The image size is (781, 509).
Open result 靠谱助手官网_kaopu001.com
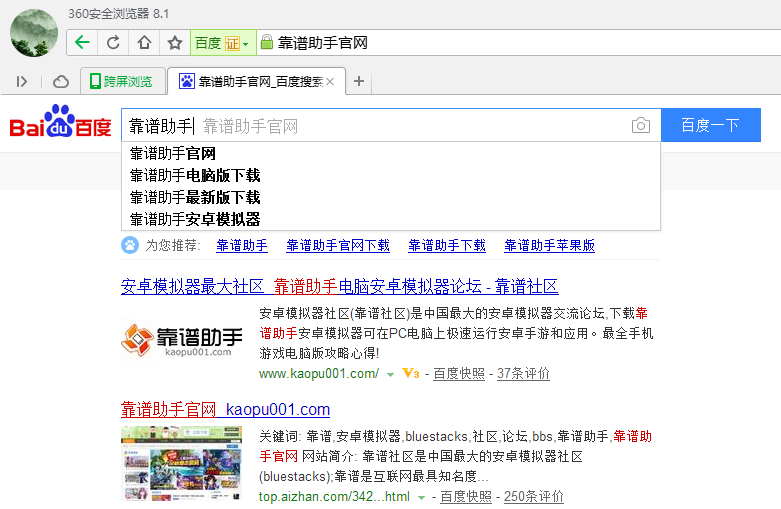click(x=225, y=409)
